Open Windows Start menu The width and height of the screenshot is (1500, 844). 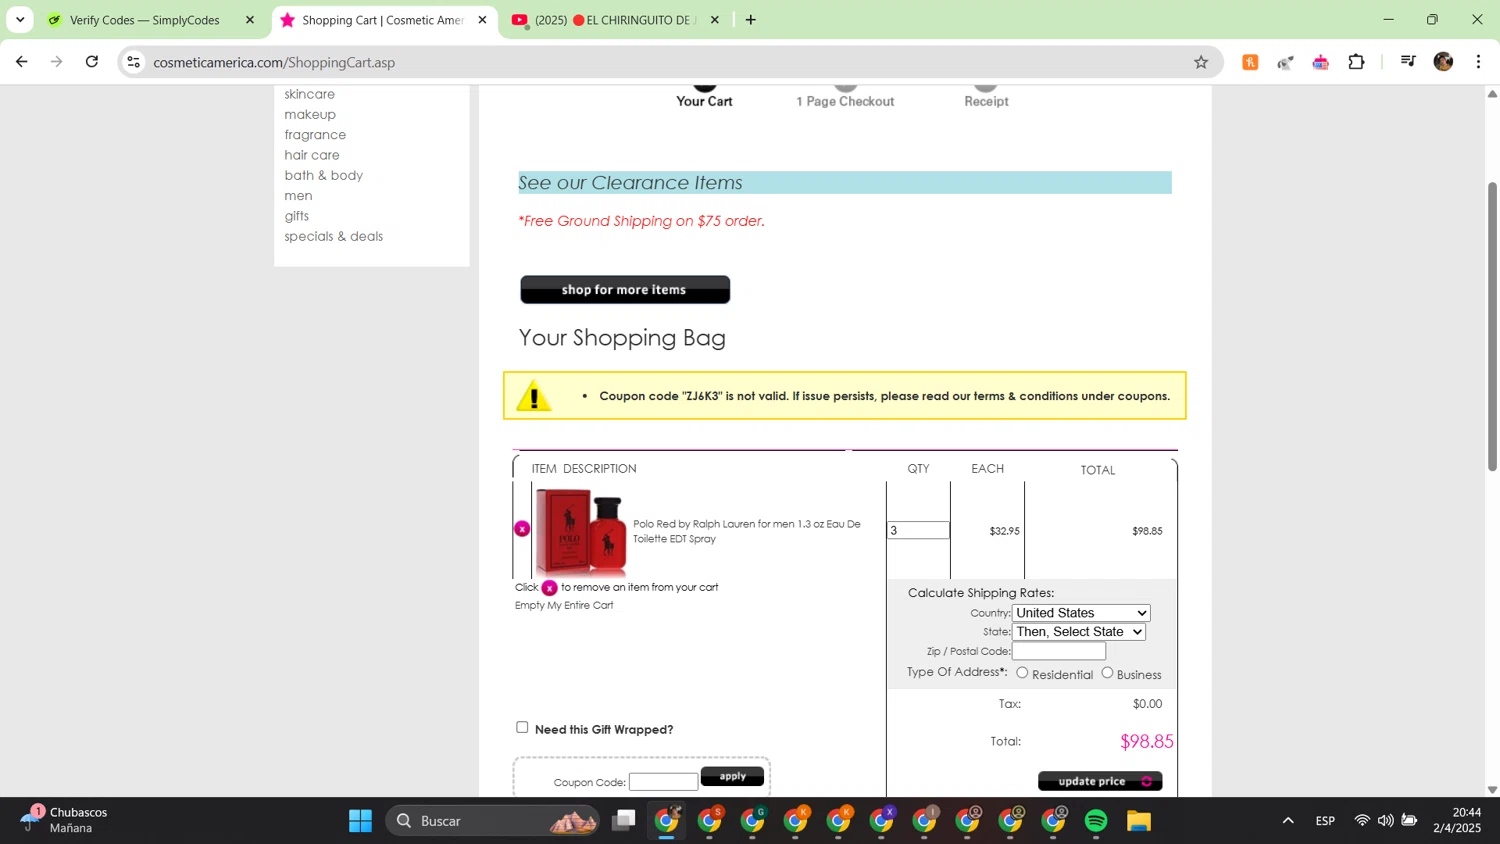[360, 821]
